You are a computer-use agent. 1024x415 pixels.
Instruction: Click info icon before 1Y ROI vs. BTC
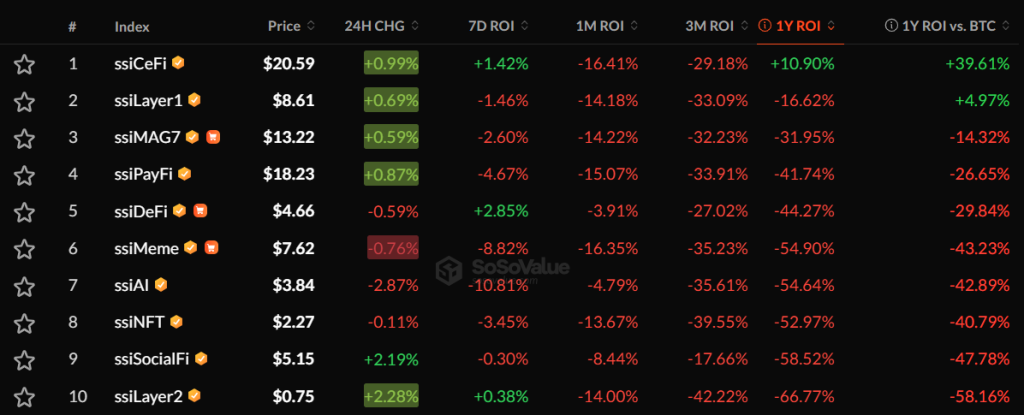(x=893, y=25)
